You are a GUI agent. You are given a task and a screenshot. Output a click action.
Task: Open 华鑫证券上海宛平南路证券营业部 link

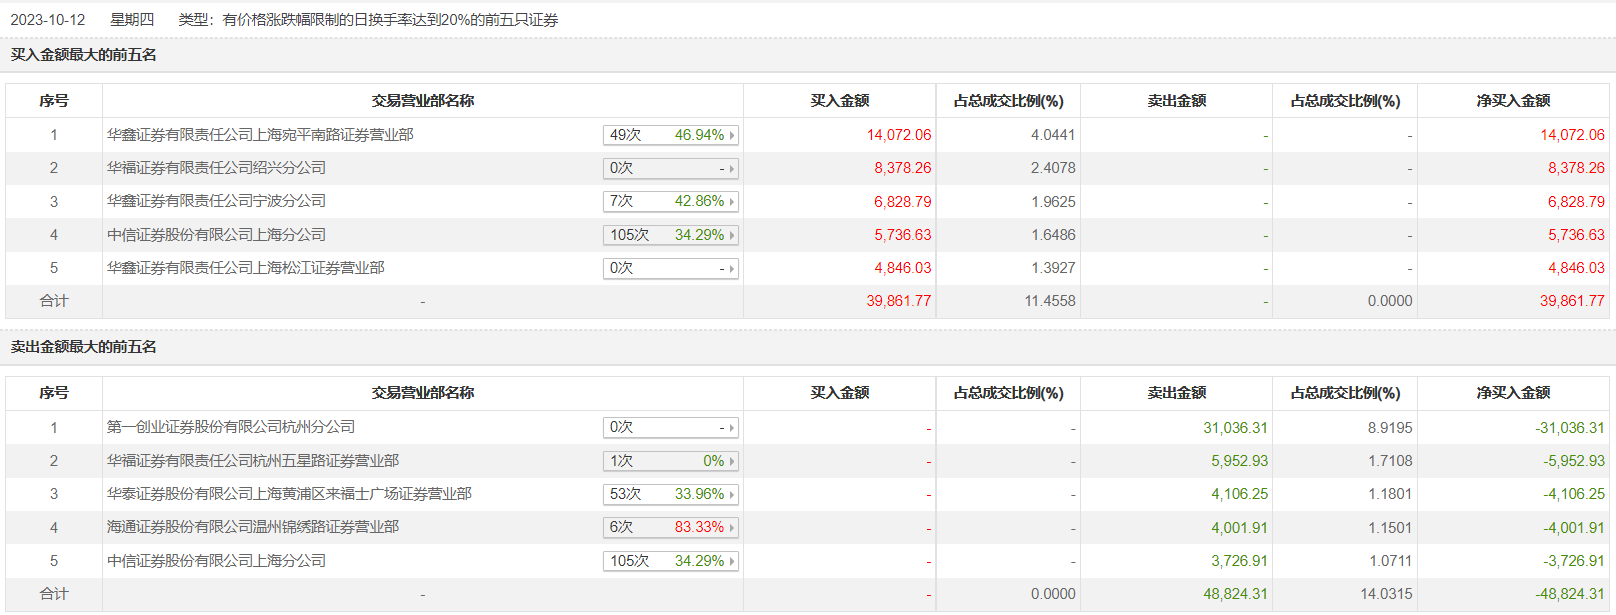click(260, 135)
